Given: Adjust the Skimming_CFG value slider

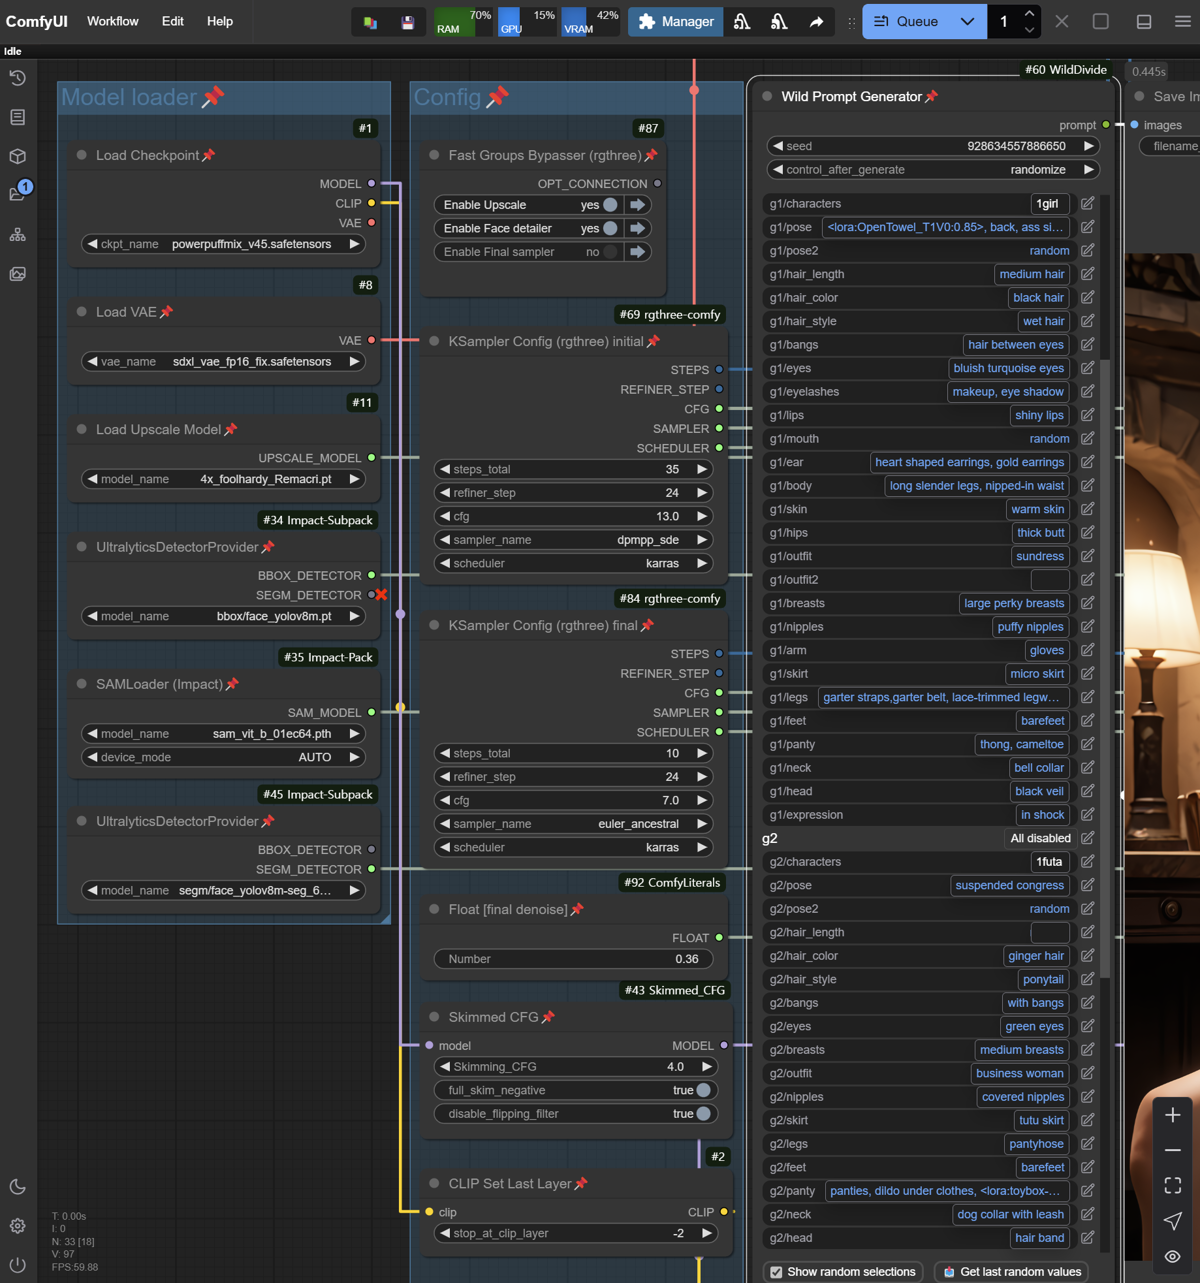Looking at the screenshot, I should point(574,1067).
